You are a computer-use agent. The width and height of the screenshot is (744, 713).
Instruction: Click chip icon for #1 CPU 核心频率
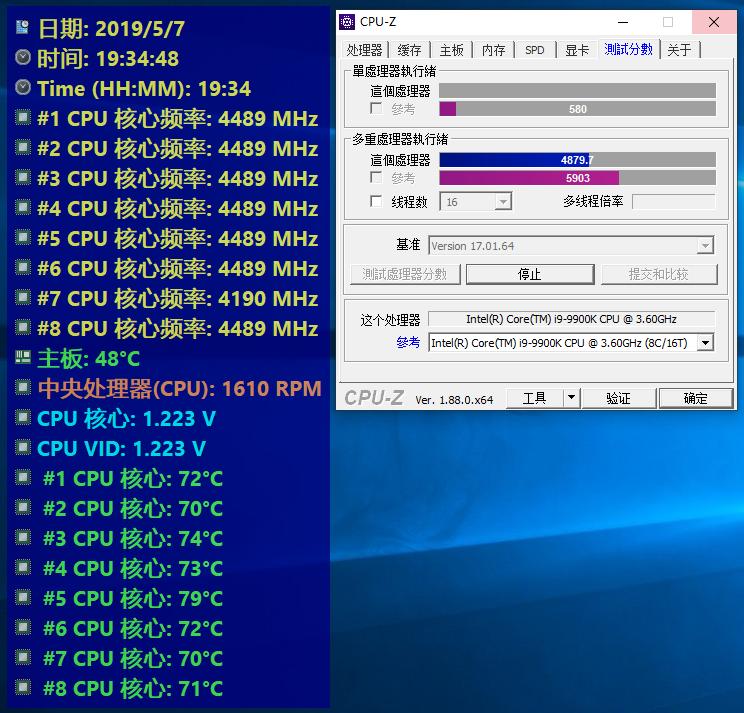coord(23,117)
